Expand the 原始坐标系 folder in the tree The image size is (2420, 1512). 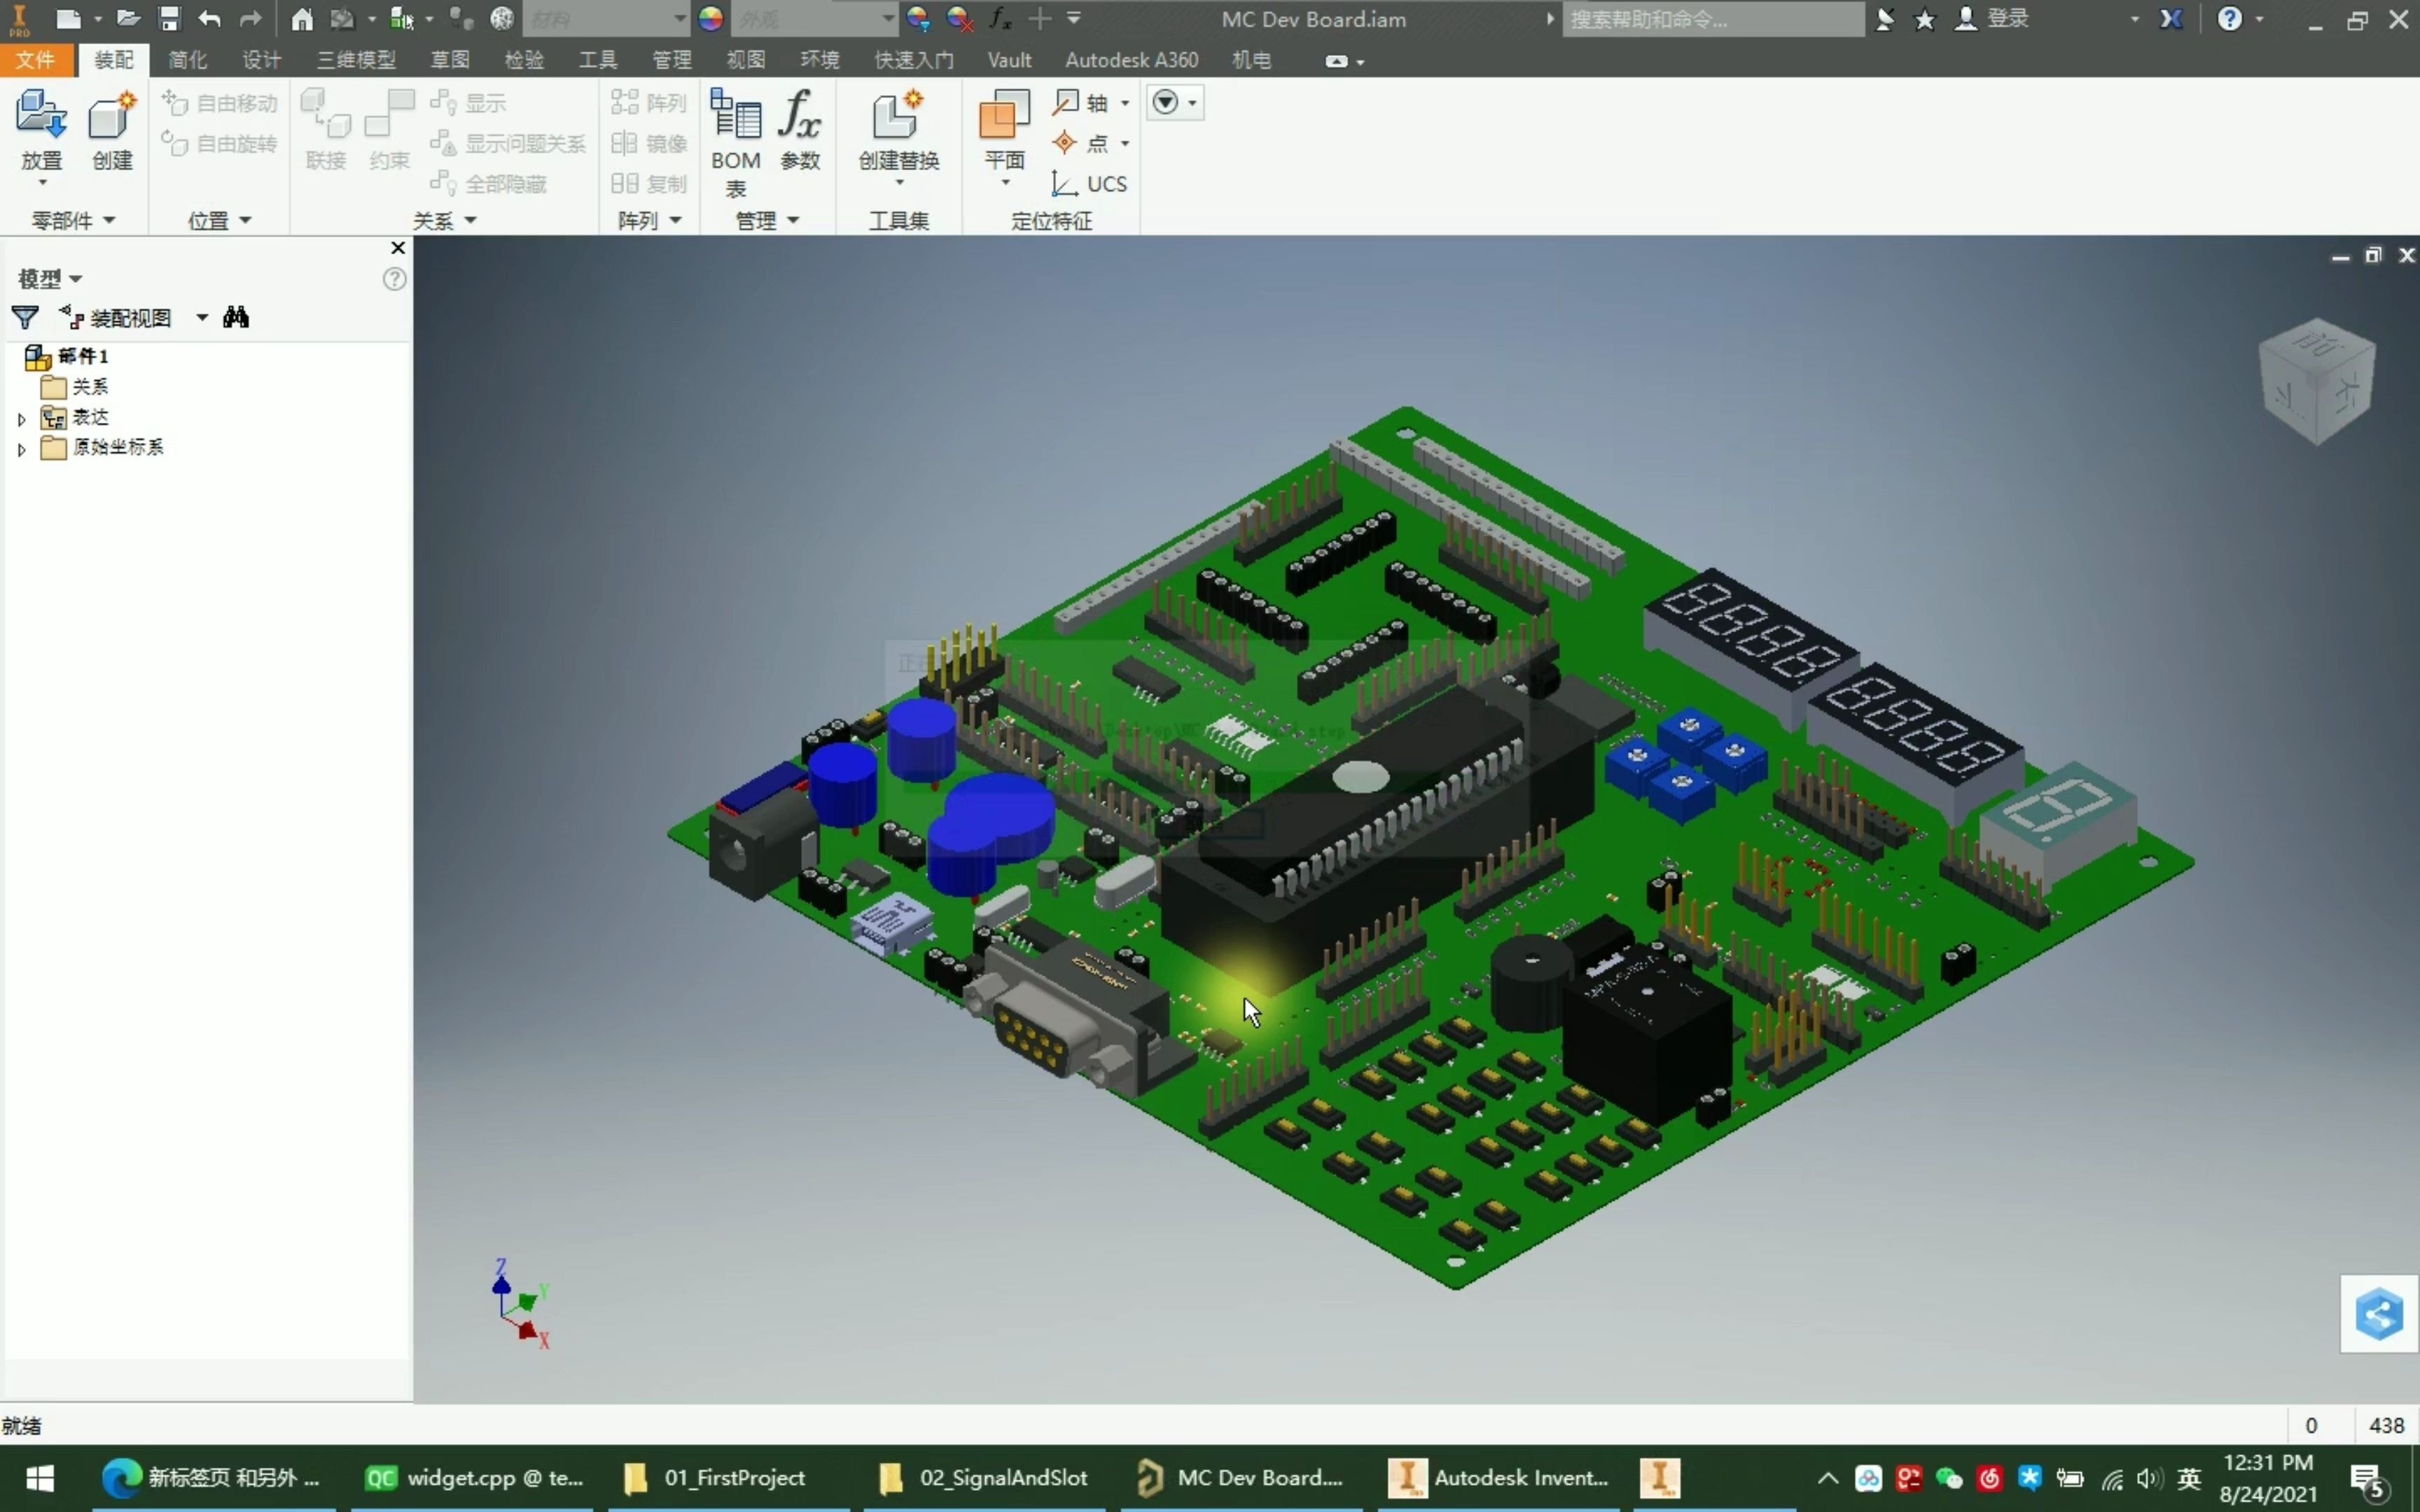click(x=22, y=448)
